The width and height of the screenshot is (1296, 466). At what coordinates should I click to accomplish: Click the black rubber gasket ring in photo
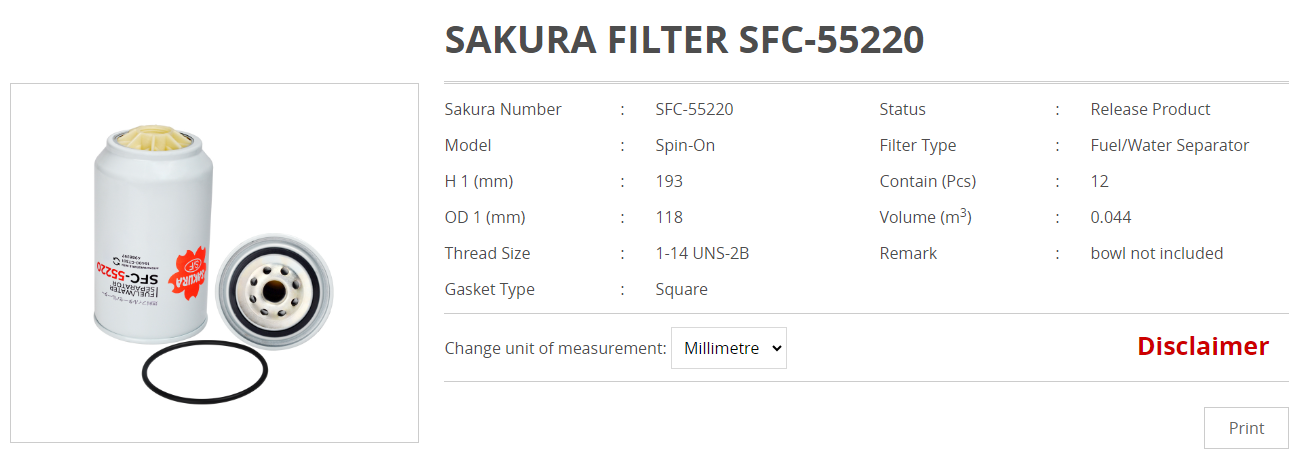click(204, 371)
